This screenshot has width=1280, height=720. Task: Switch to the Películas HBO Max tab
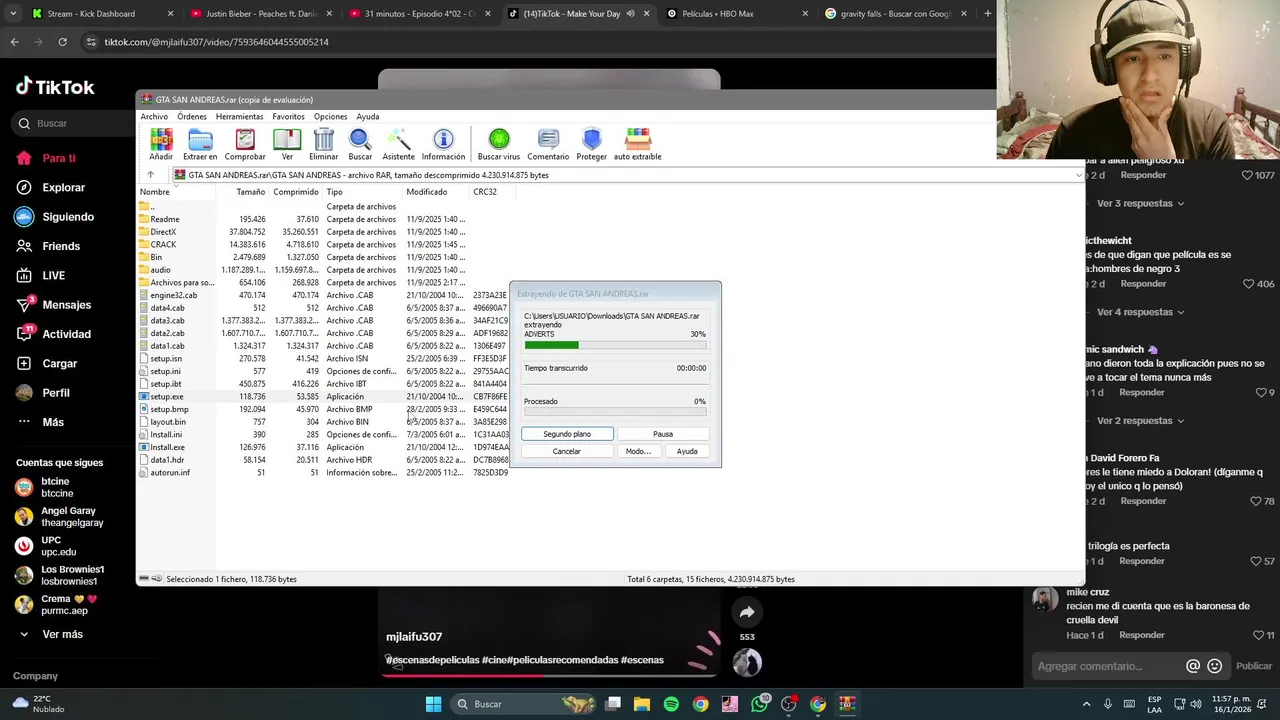(735, 14)
